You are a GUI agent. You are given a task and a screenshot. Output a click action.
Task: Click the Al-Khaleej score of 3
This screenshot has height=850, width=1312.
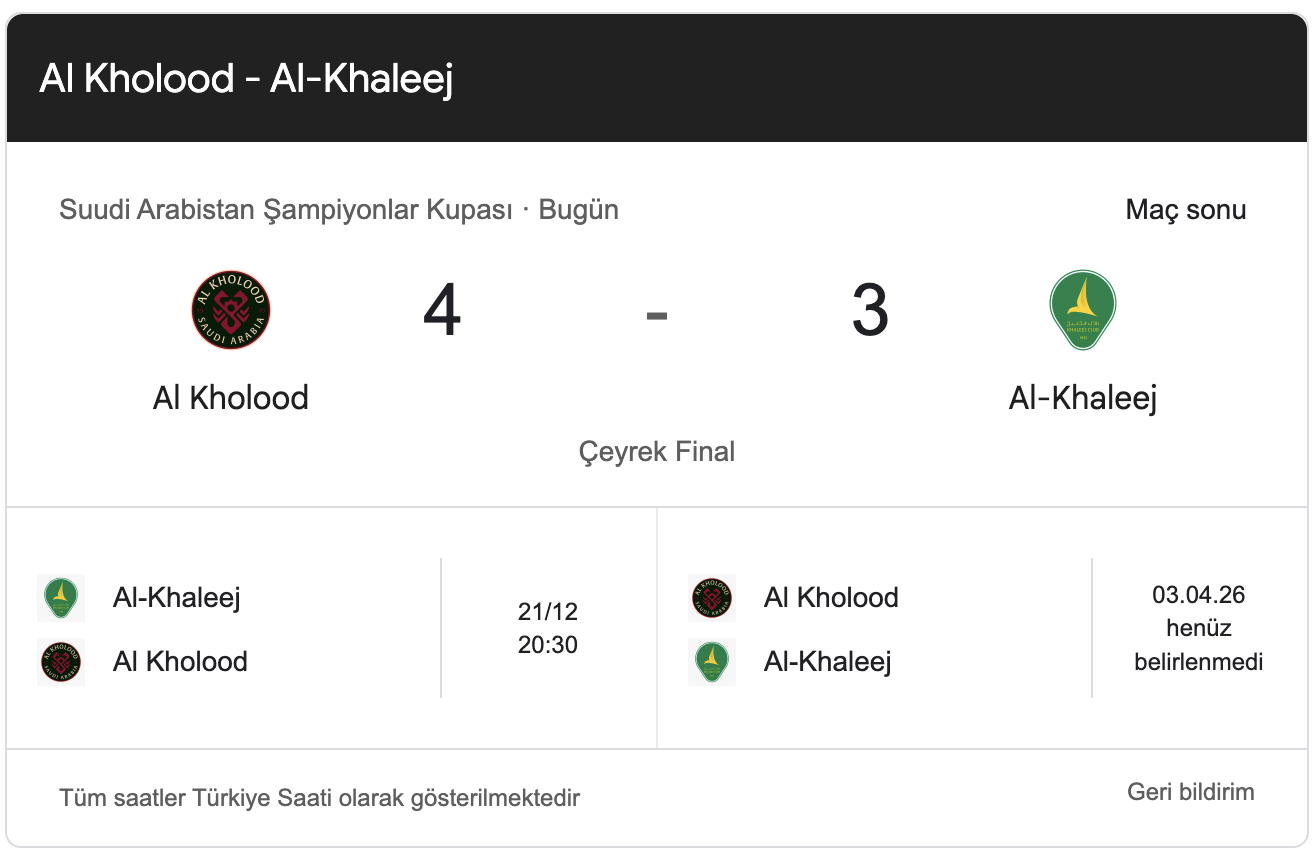click(x=870, y=310)
